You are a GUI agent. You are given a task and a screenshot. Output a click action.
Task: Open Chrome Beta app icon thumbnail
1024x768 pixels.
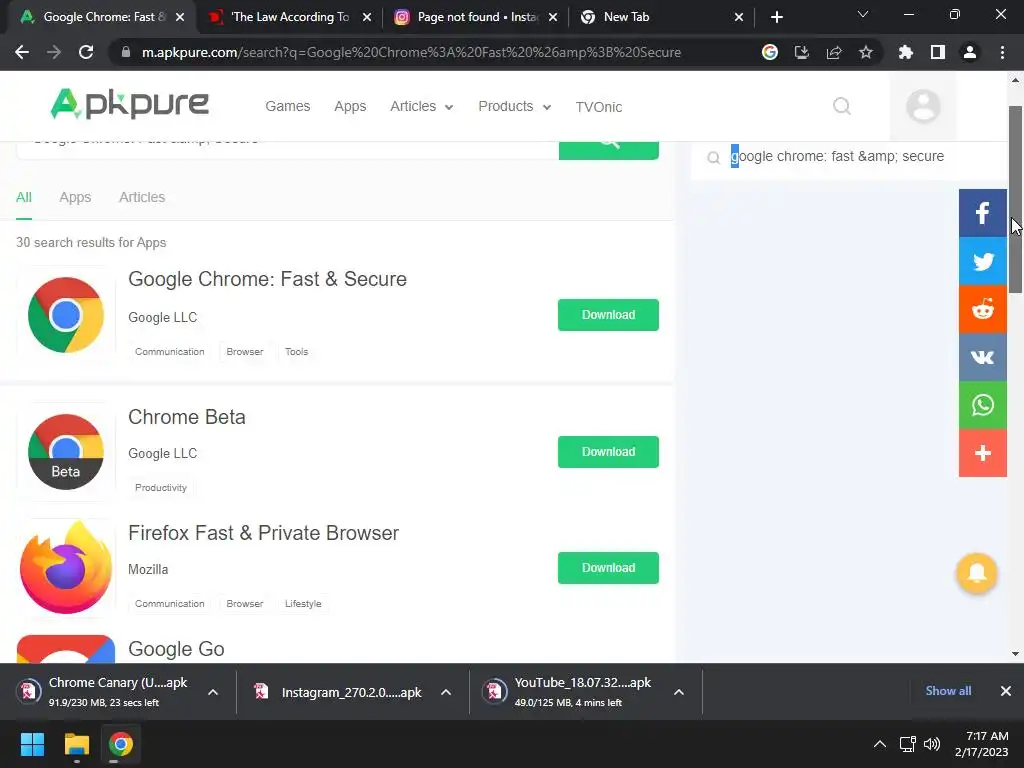coord(65,451)
